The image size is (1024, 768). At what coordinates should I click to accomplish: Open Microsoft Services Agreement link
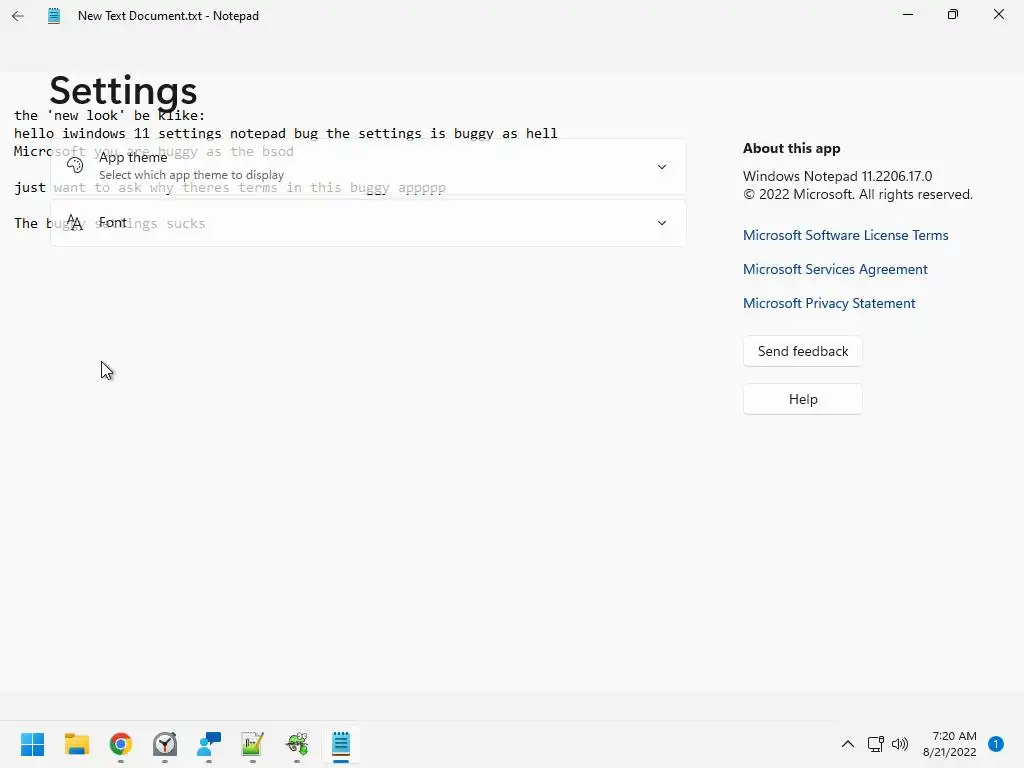point(835,269)
